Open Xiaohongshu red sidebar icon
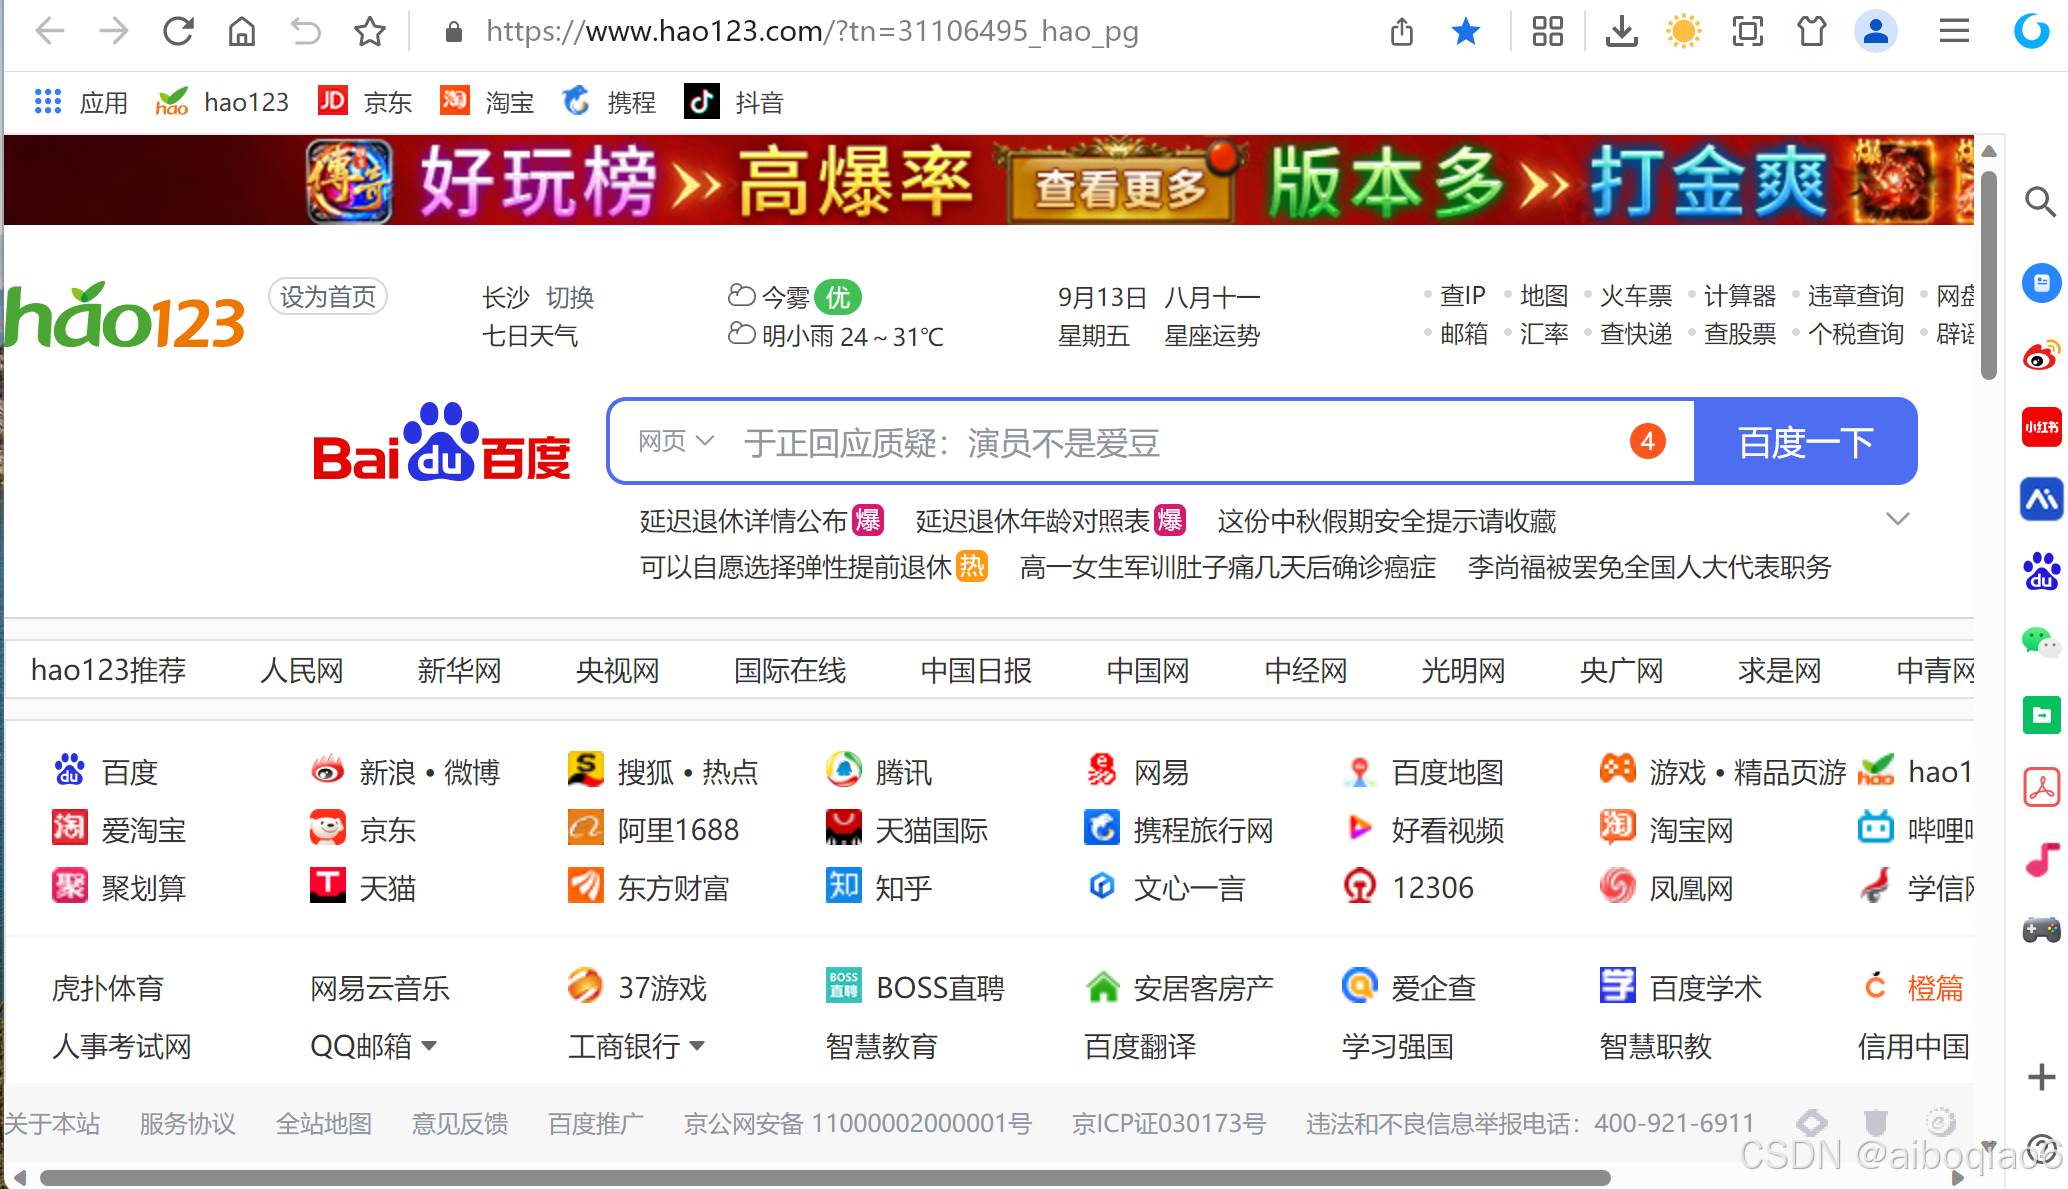 [x=2041, y=427]
